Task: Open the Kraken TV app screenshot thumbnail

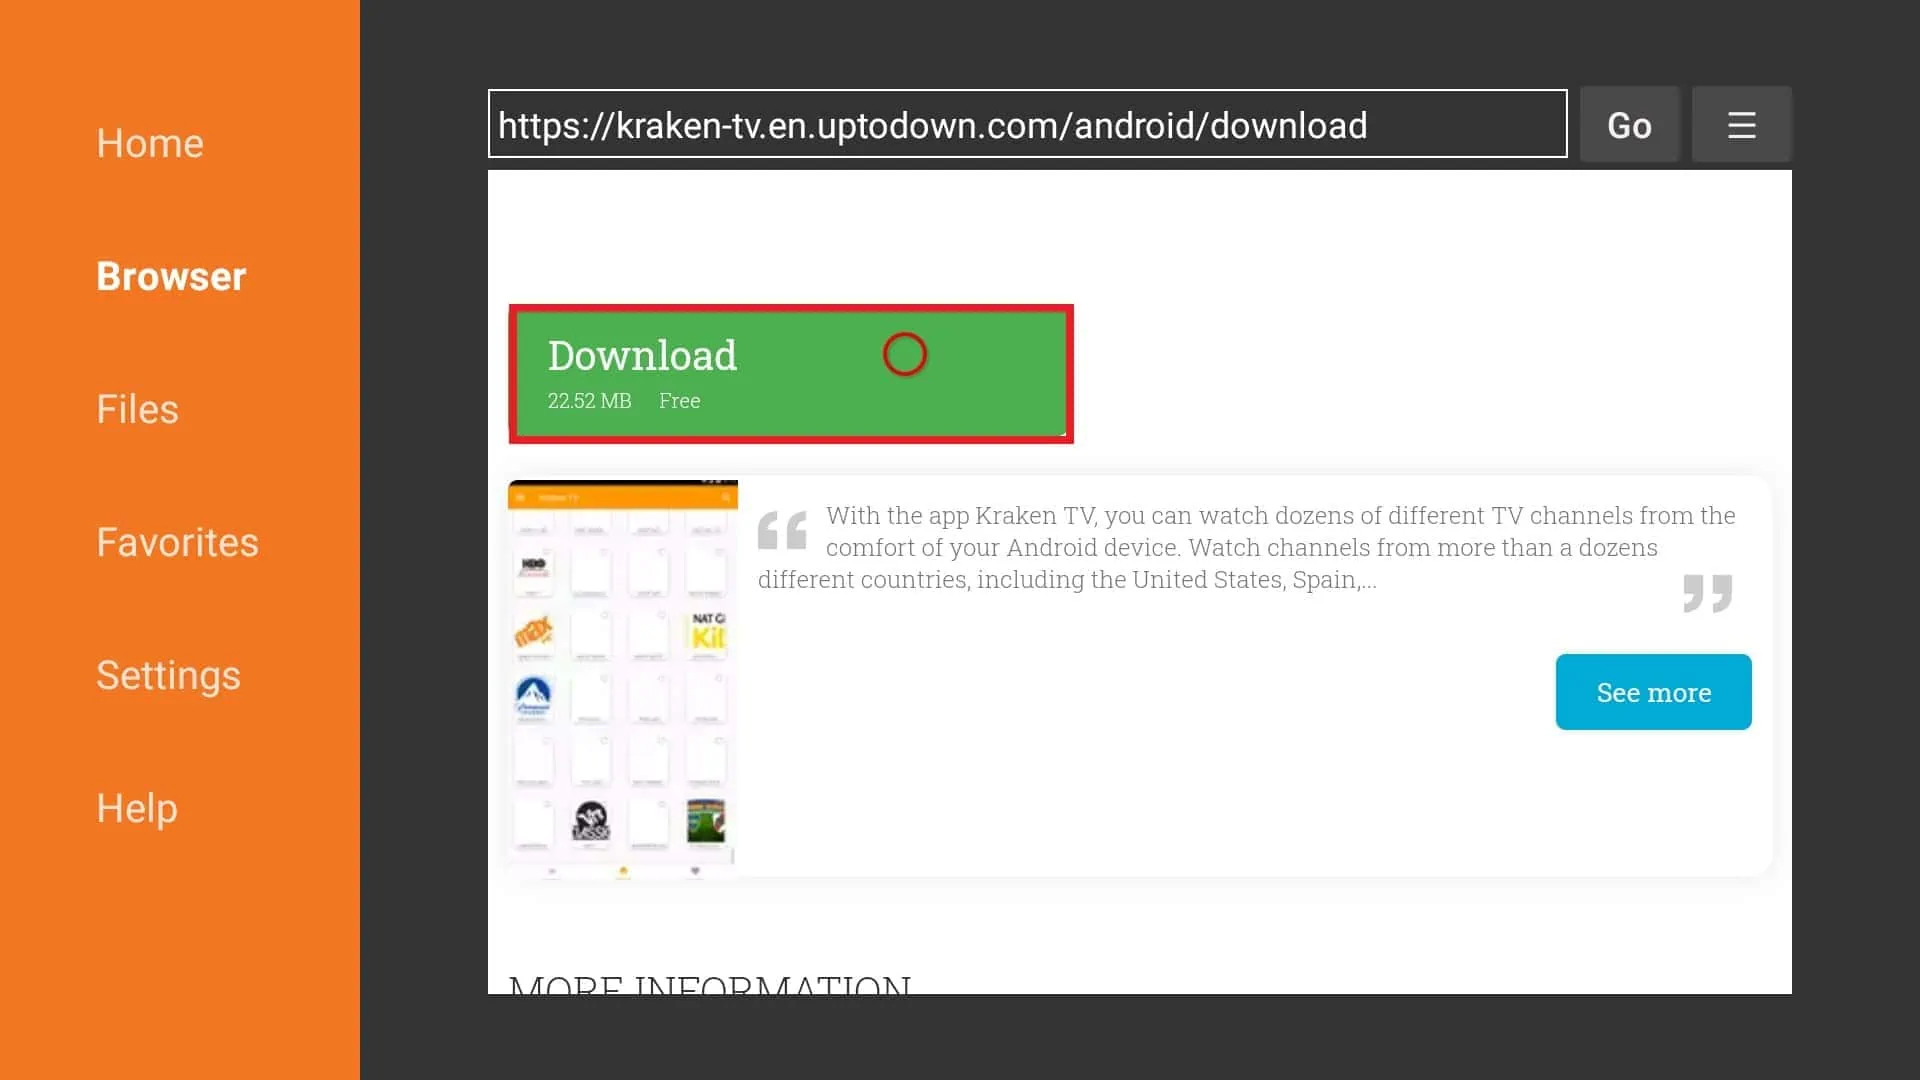Action: [x=623, y=678]
